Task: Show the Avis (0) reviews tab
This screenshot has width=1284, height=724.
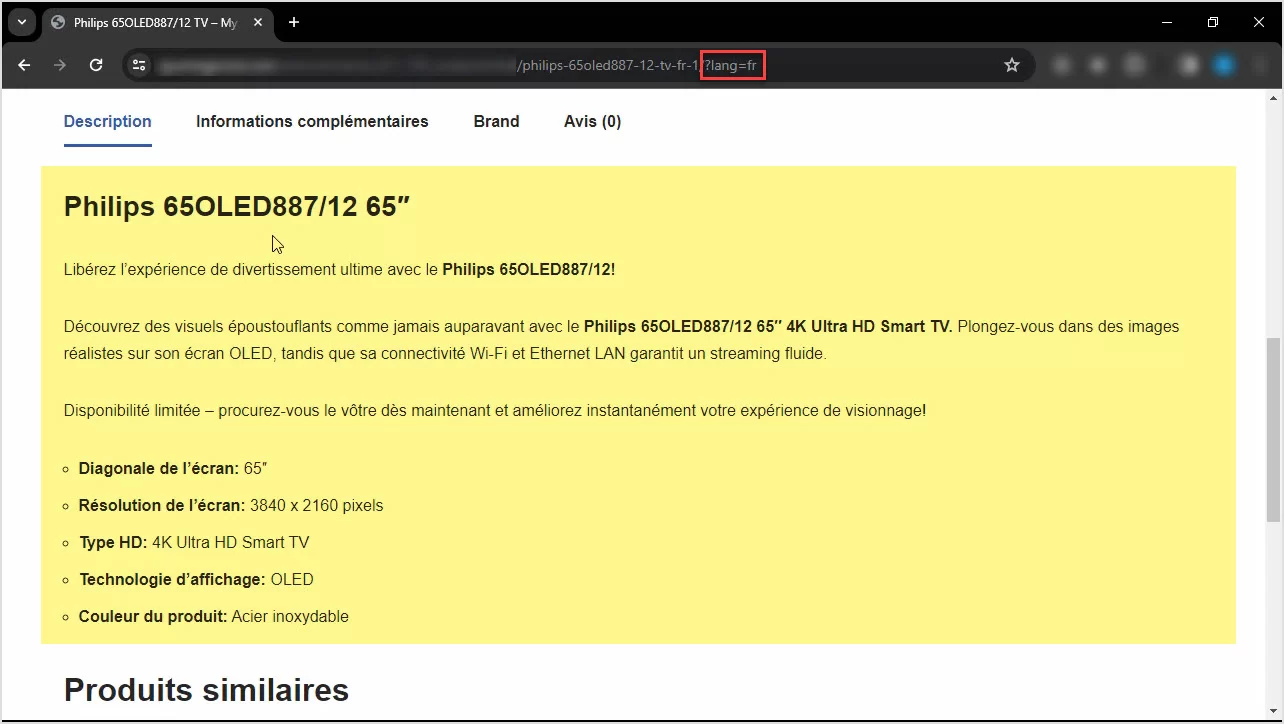Action: click(x=592, y=121)
